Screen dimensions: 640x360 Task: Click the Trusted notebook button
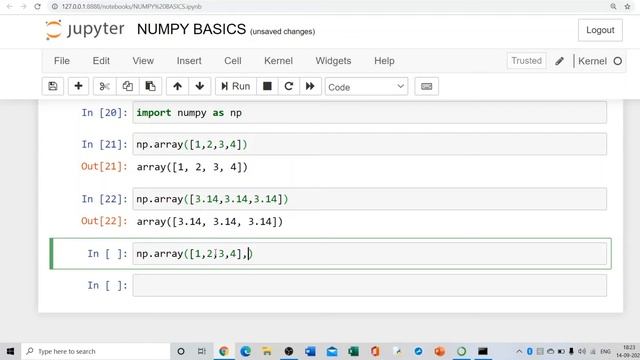click(x=527, y=61)
